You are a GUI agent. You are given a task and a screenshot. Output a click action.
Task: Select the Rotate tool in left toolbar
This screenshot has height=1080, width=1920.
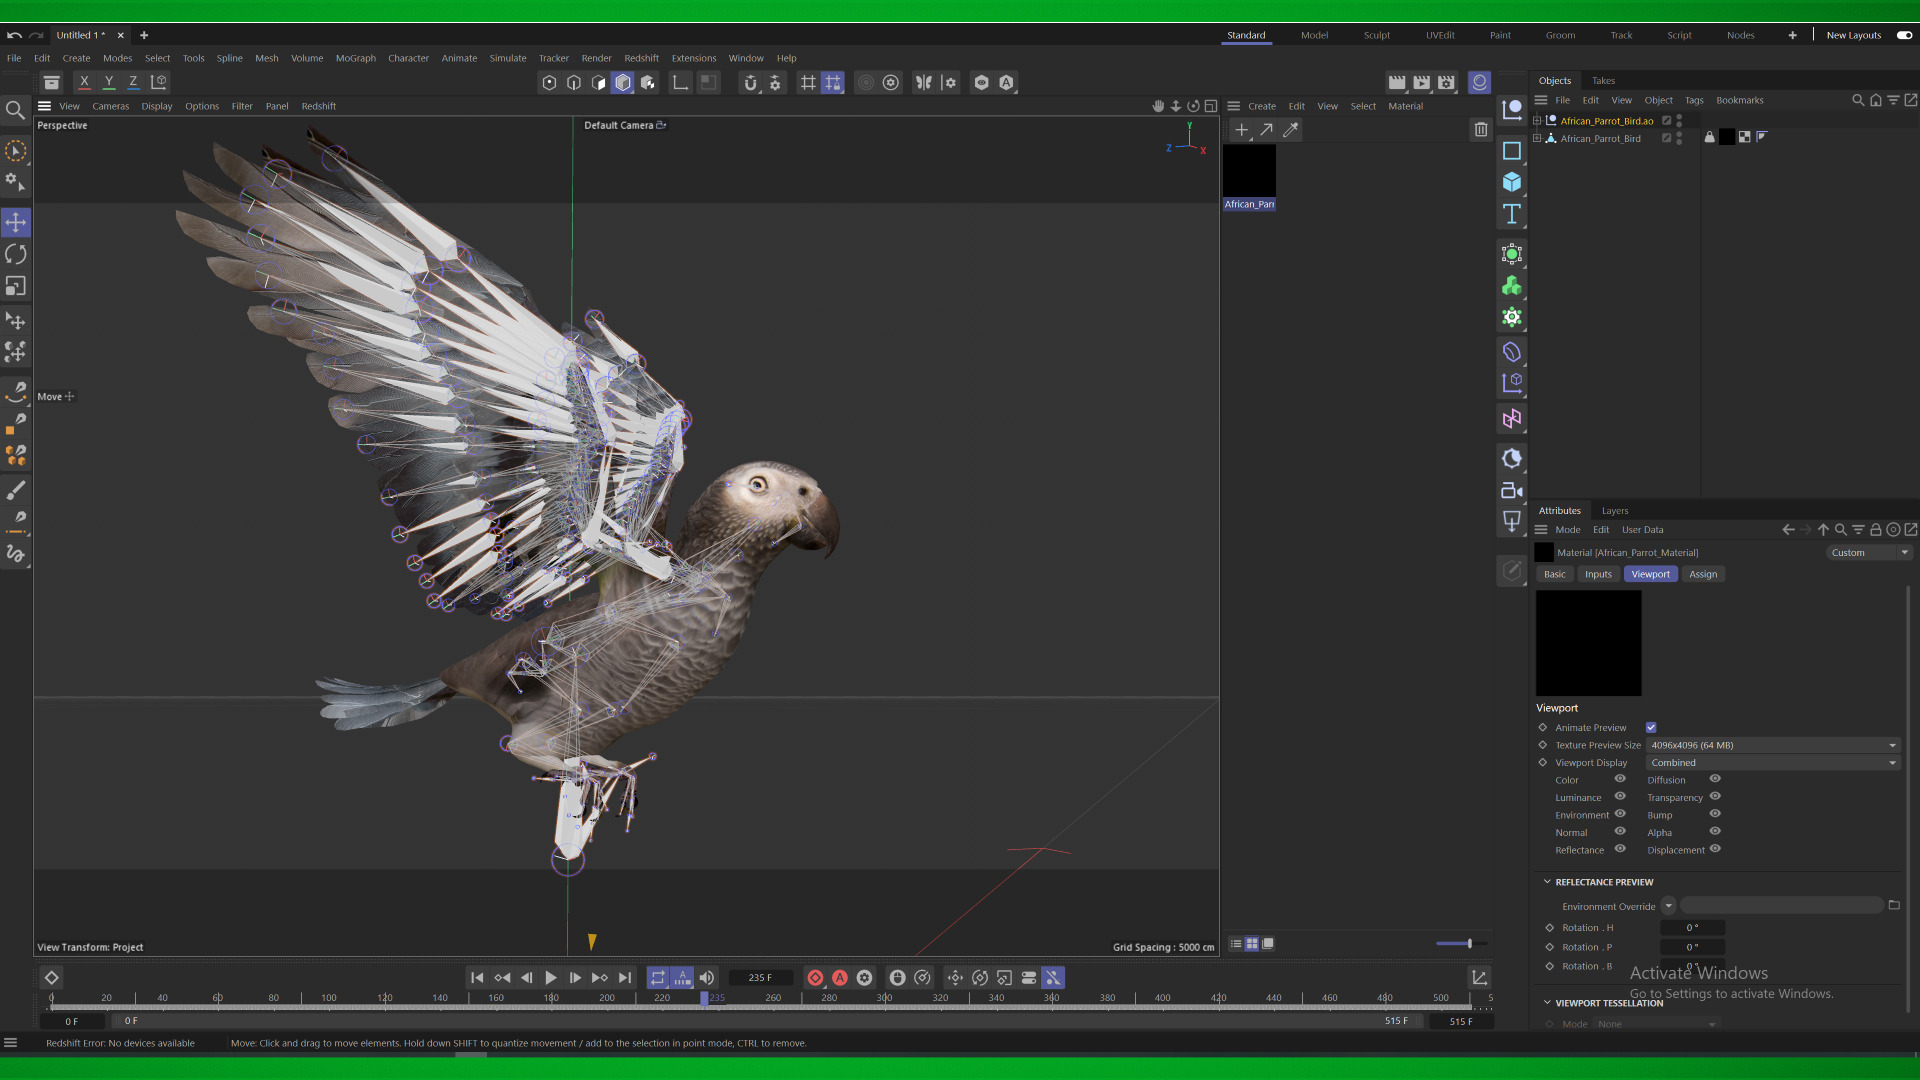point(16,254)
